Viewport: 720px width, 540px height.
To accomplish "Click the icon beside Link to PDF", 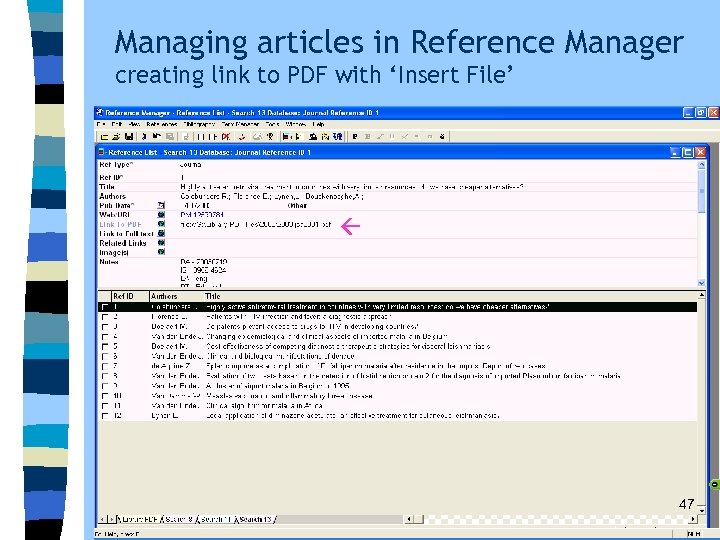I will pyautogui.click(x=161, y=224).
